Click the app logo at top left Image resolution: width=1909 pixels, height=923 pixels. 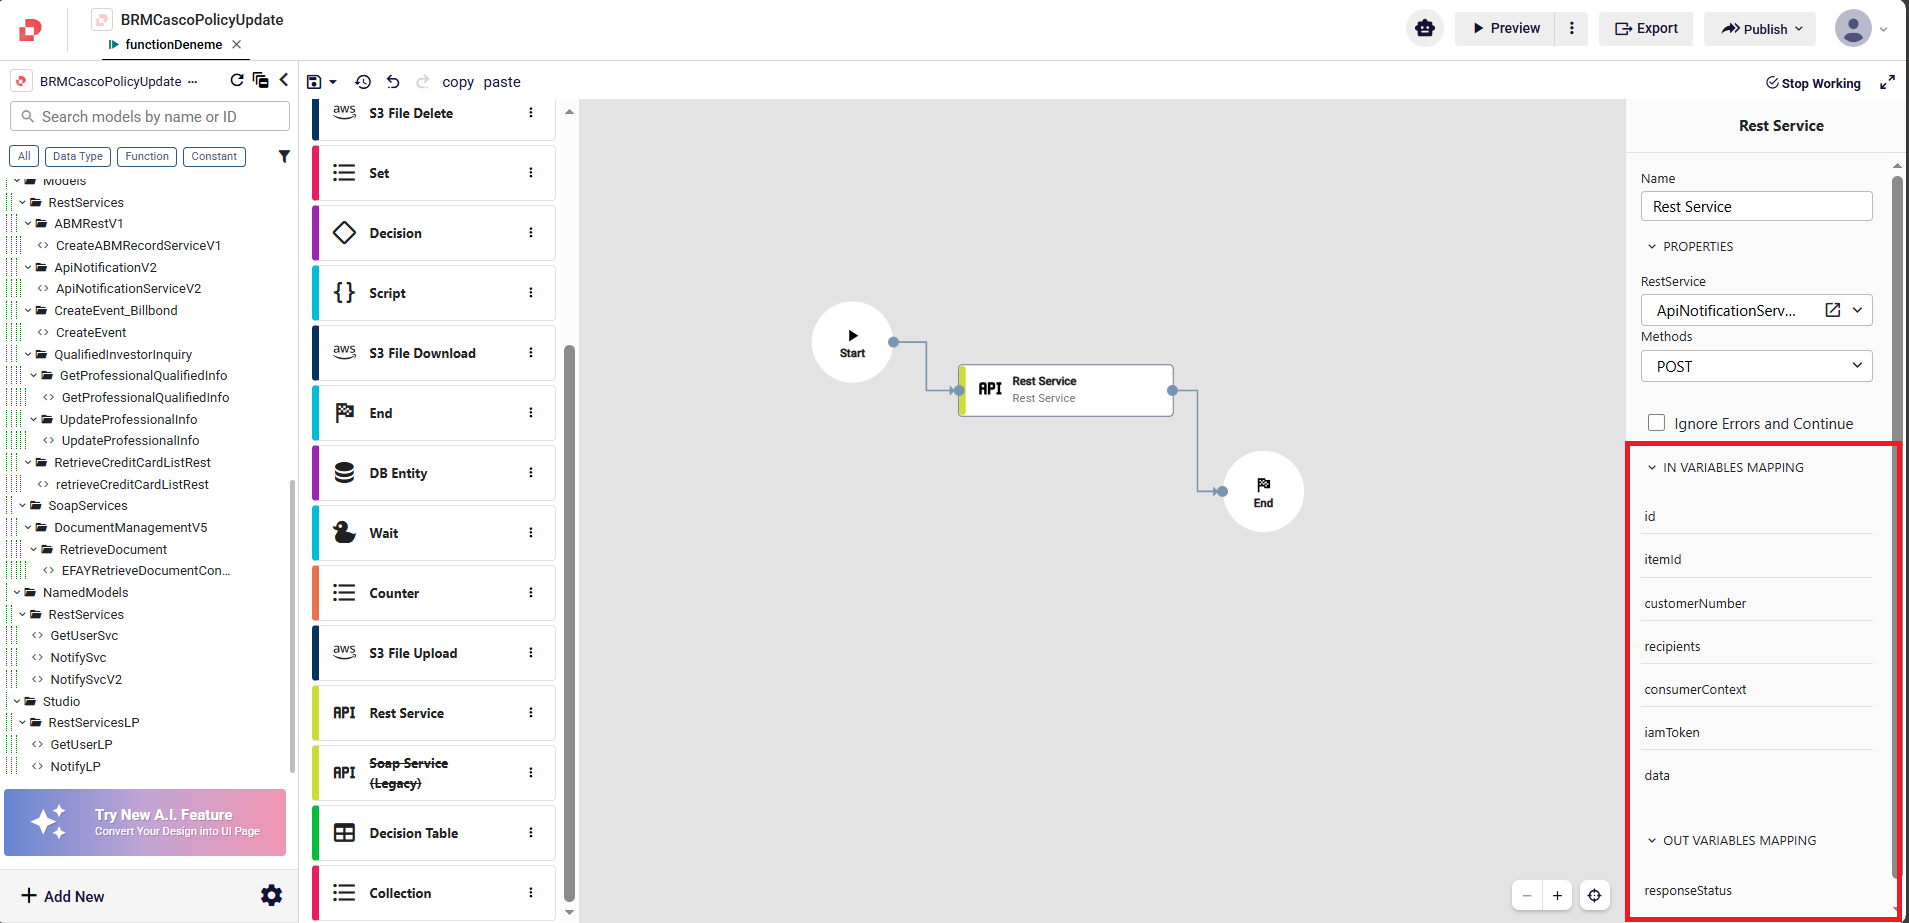(x=31, y=30)
